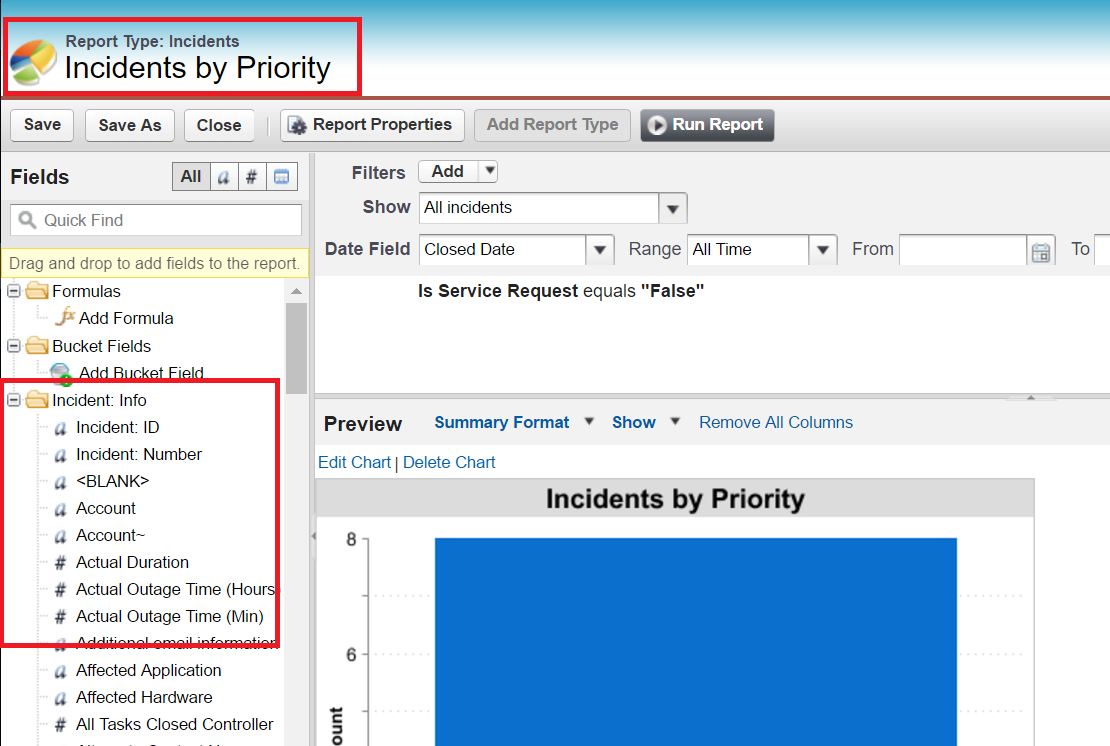Open Report Properties using the gear icon

(297, 124)
